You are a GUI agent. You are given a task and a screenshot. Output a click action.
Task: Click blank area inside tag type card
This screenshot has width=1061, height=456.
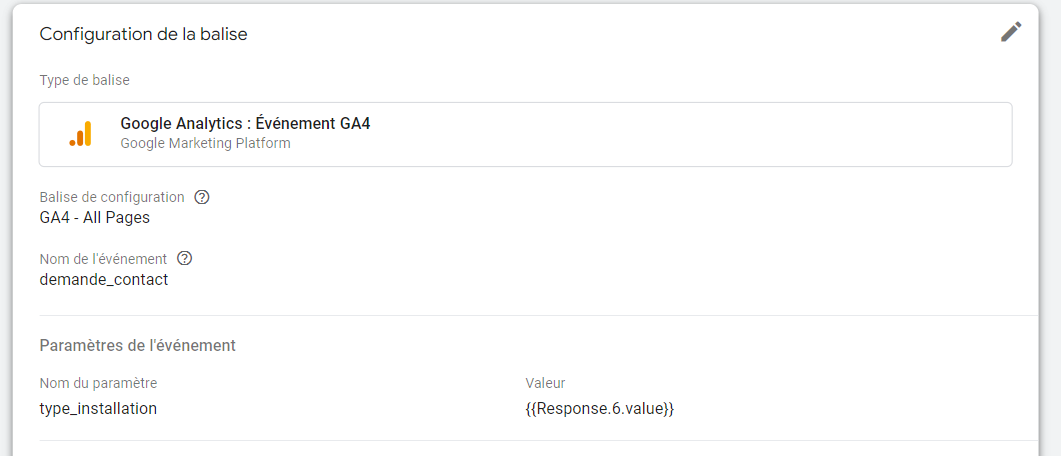pyautogui.click(x=700, y=134)
